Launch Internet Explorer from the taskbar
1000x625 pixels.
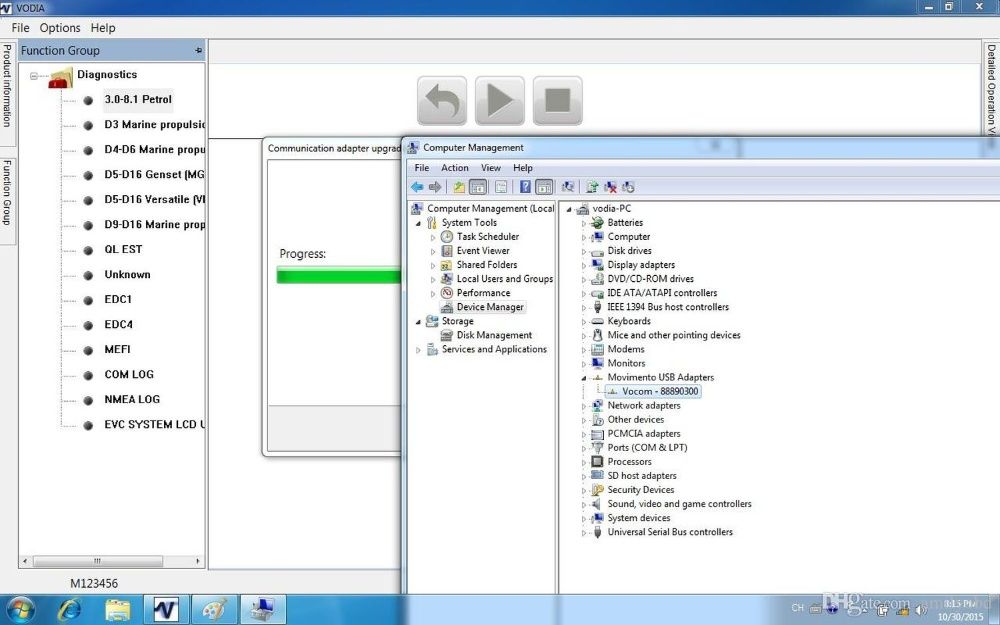pos(70,610)
